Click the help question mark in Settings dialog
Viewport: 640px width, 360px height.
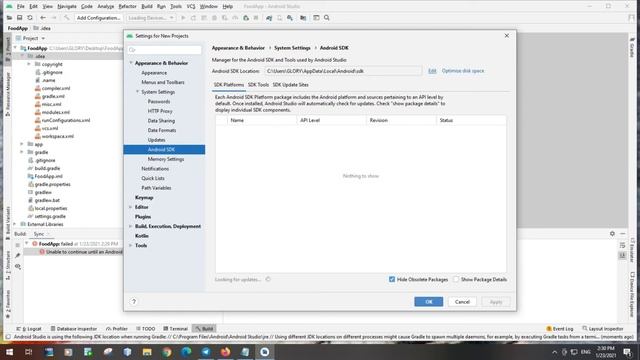pyautogui.click(x=133, y=302)
